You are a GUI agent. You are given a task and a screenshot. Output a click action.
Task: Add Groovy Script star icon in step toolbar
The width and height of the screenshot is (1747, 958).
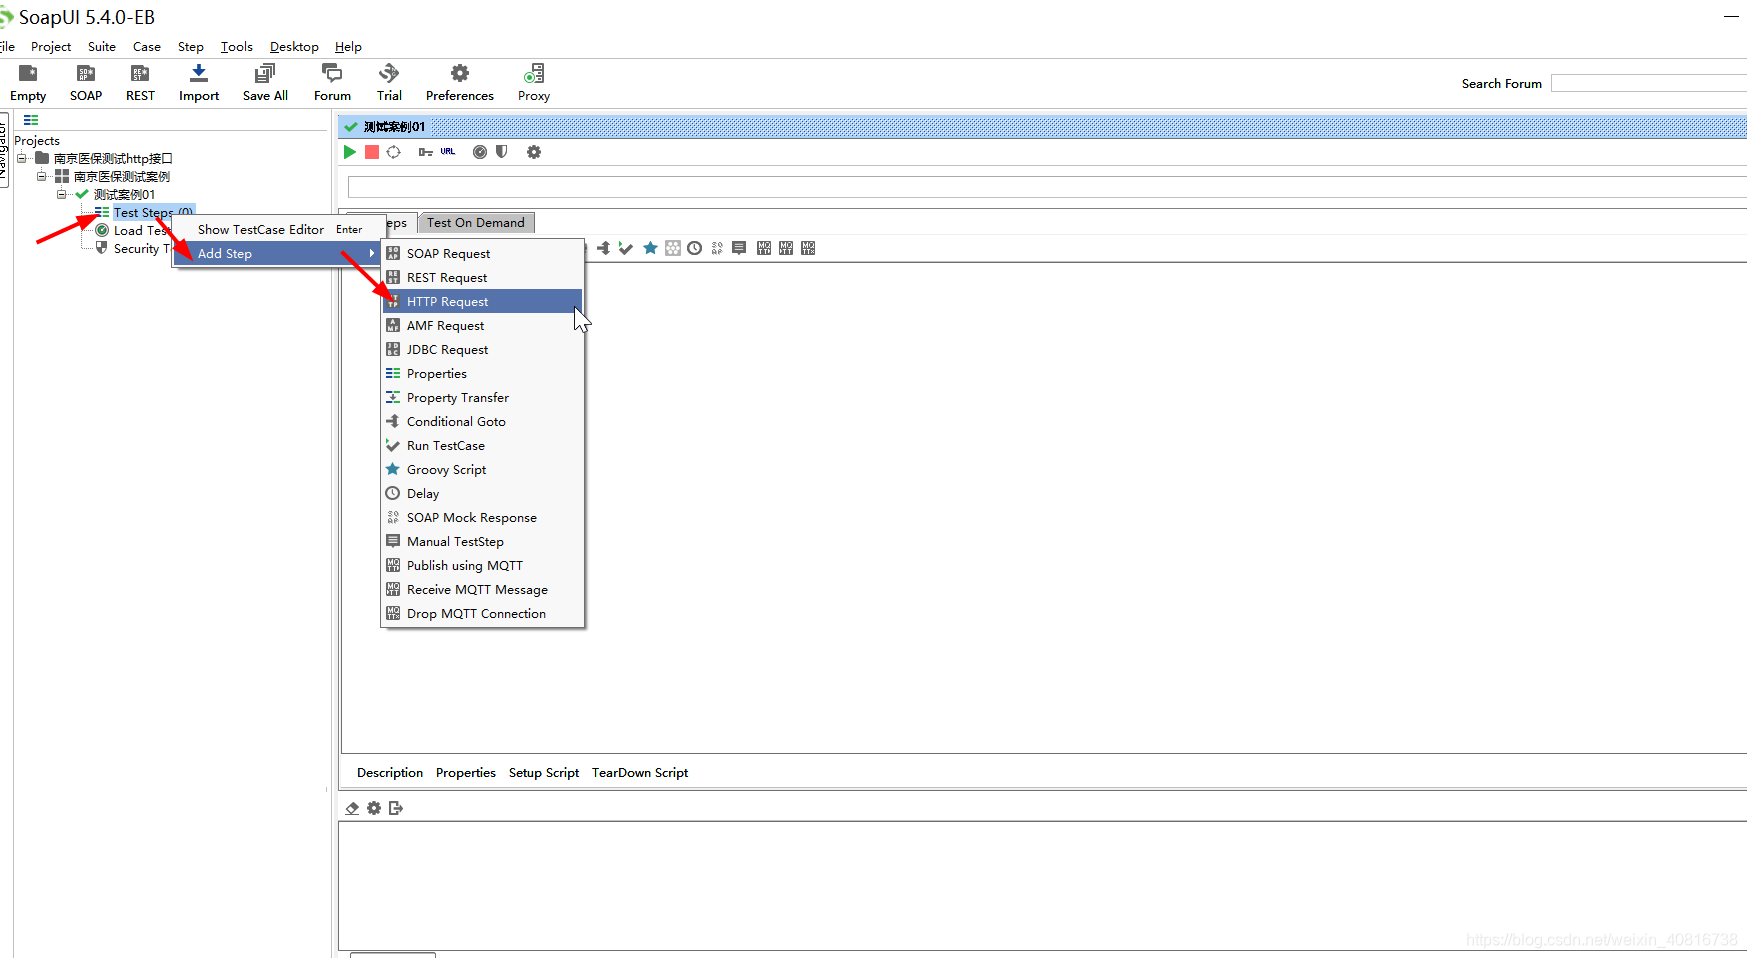[650, 248]
